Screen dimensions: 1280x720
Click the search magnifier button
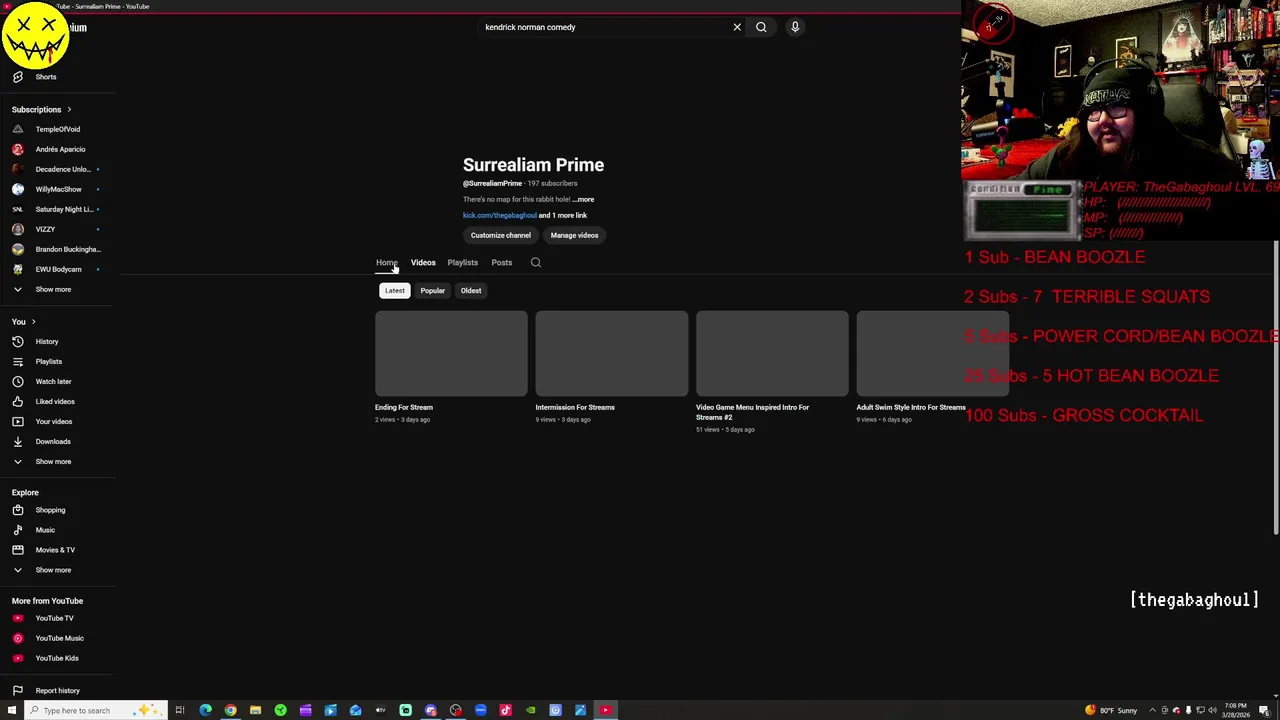coord(761,27)
